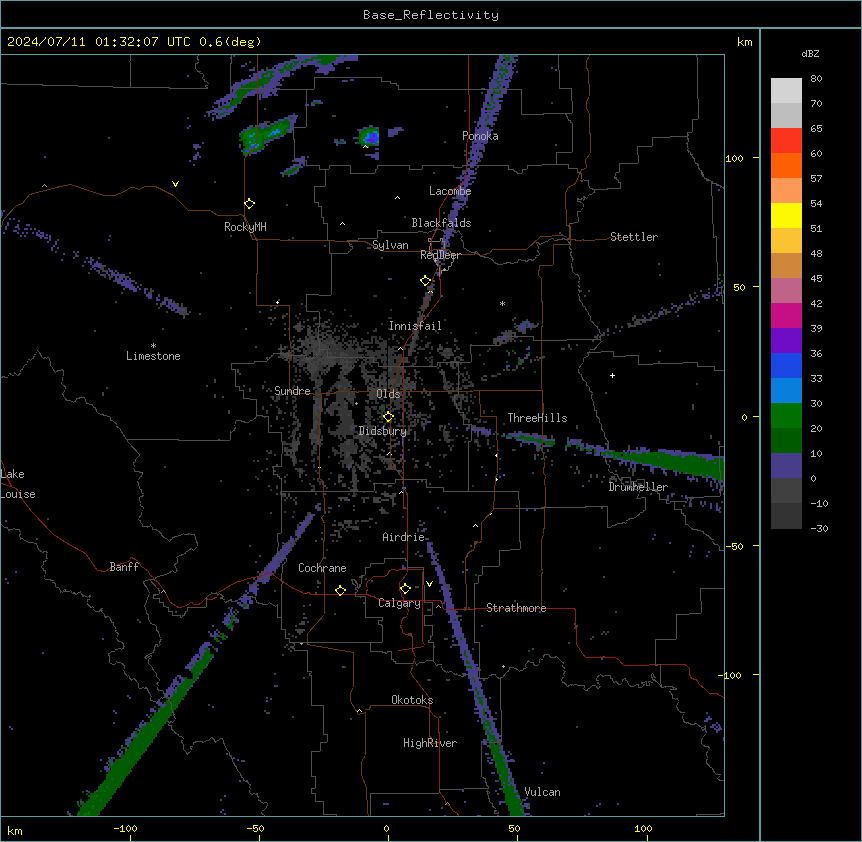Click the Ponoka city label
The width and height of the screenshot is (862, 842).
[x=480, y=136]
